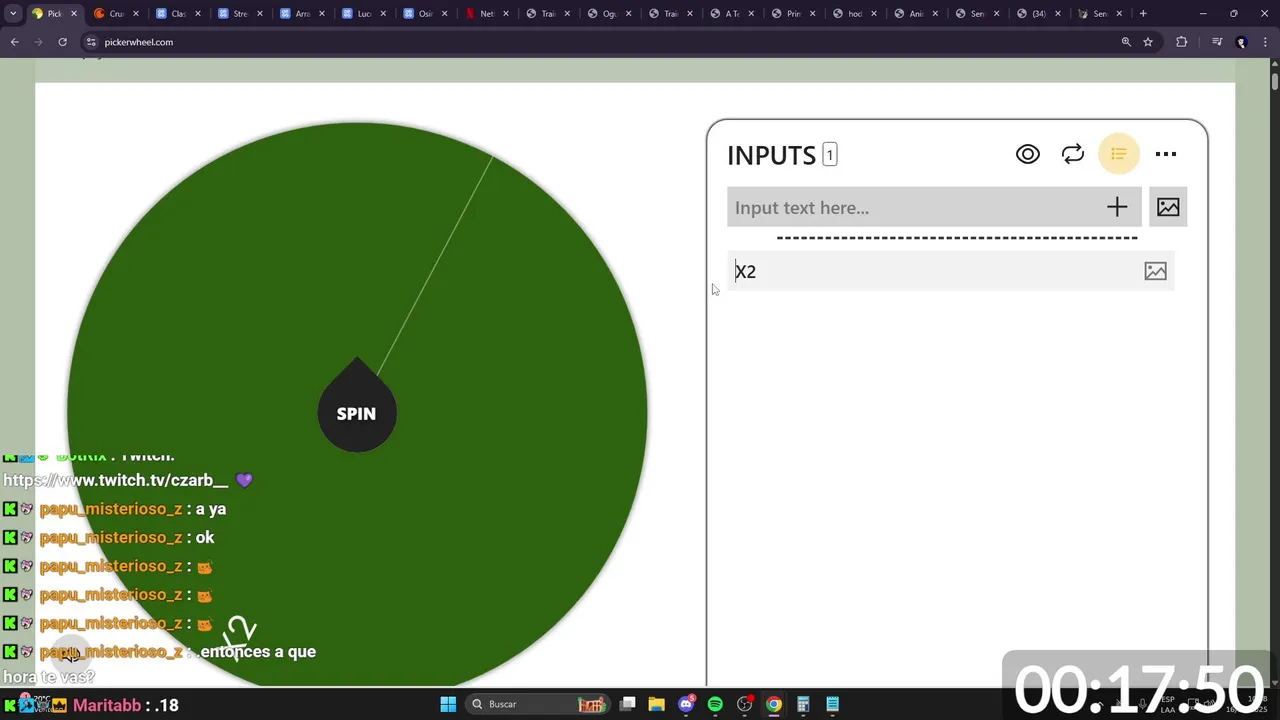1280x720 pixels.
Task: Add input using the plus icon
Action: click(x=1117, y=207)
